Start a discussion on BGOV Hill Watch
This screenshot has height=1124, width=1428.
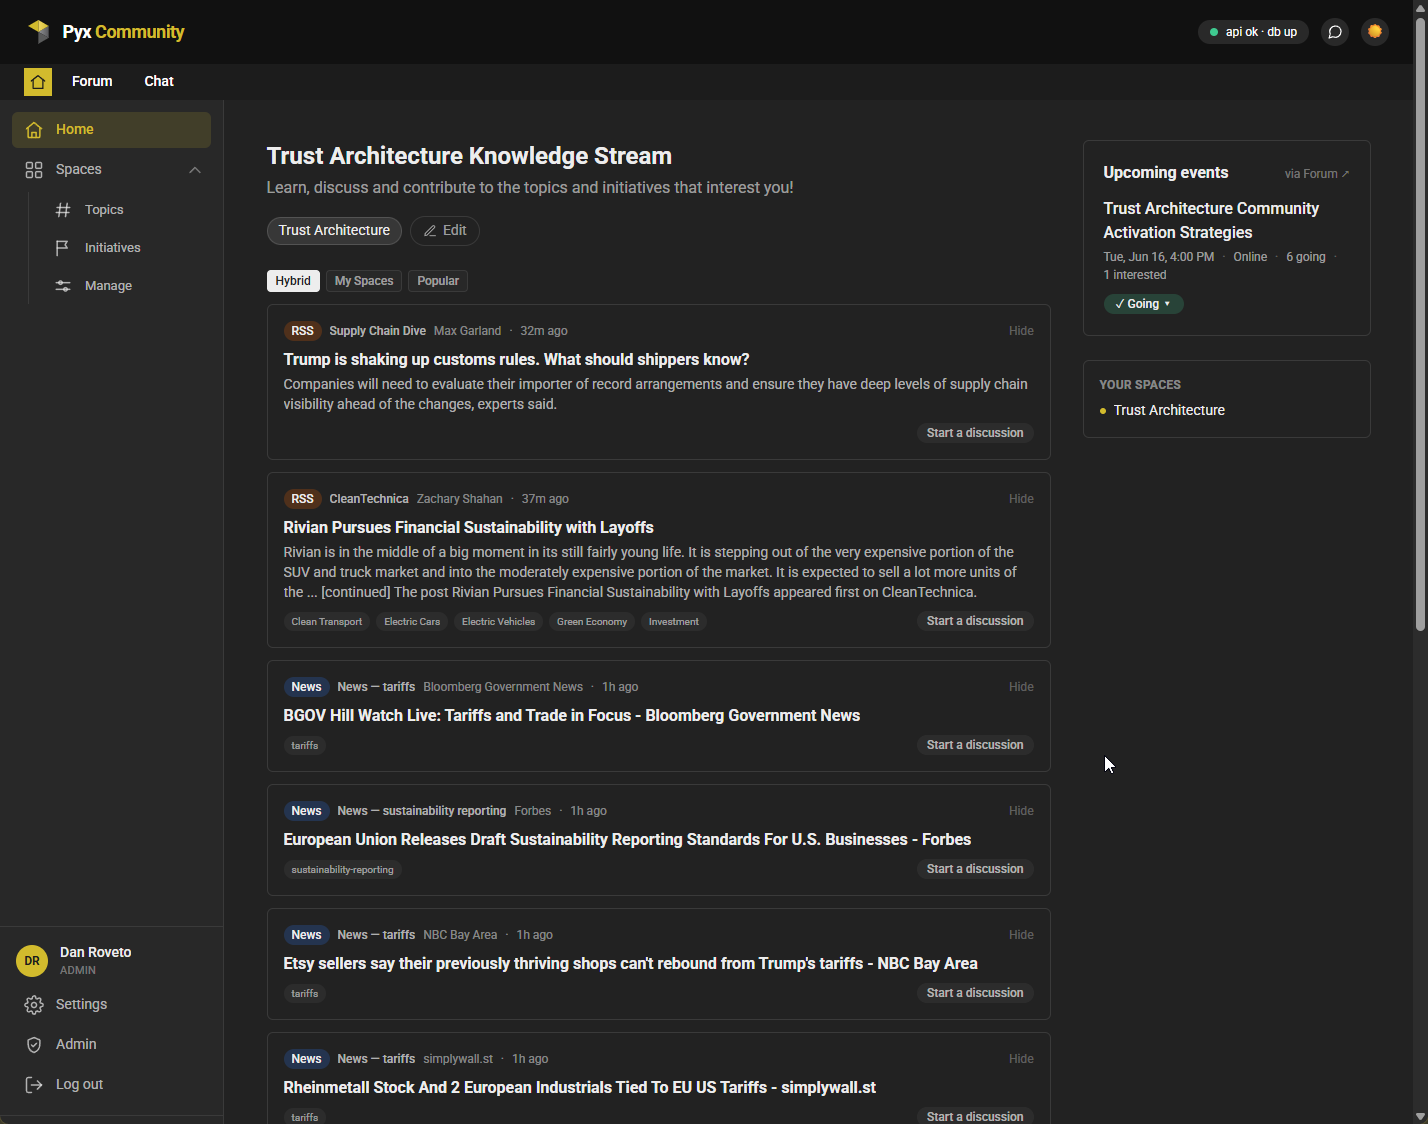pyautogui.click(x=975, y=745)
